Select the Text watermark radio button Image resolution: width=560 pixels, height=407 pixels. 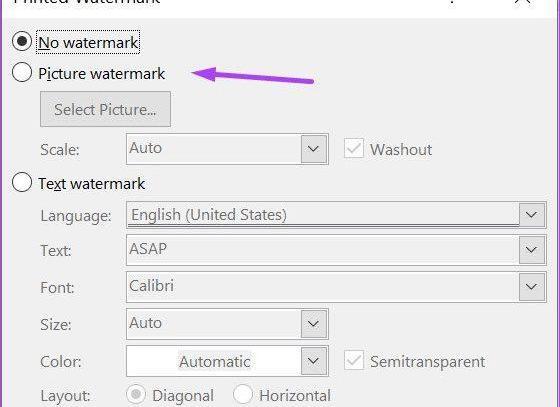(22, 182)
